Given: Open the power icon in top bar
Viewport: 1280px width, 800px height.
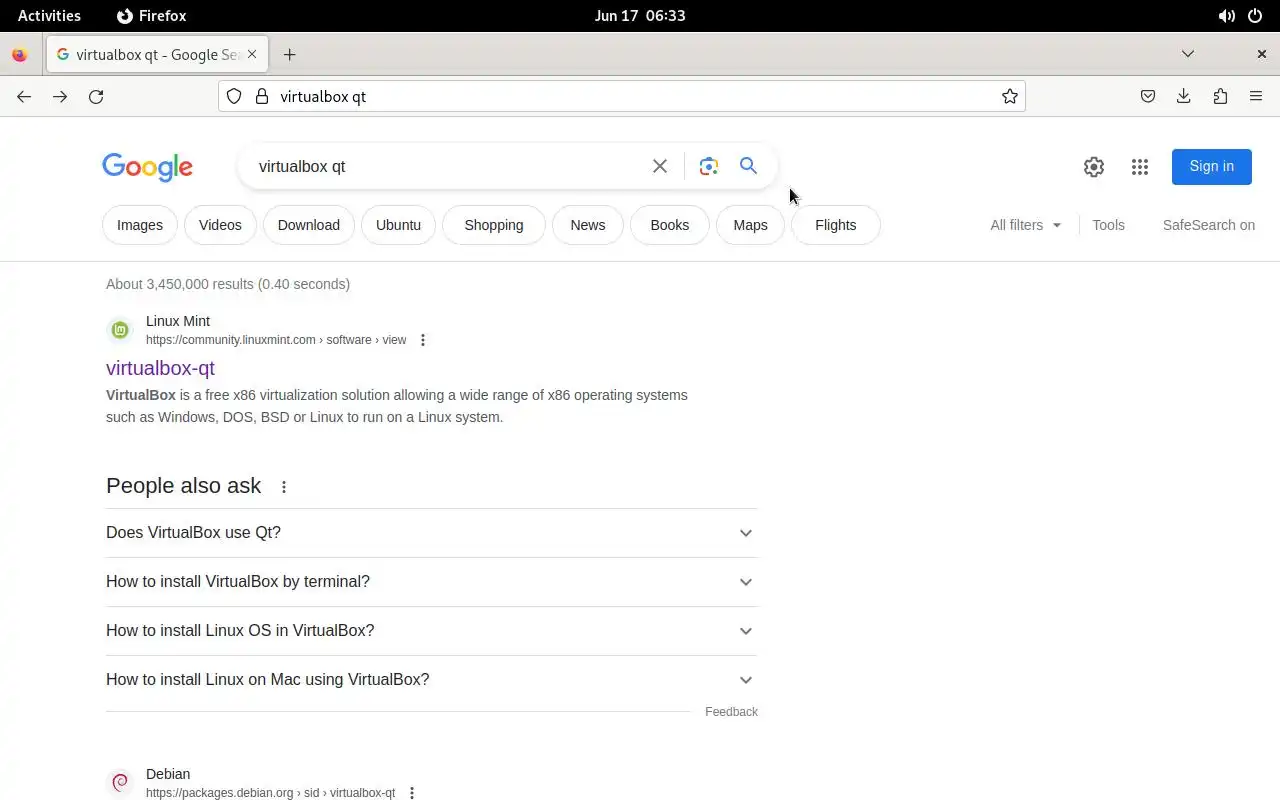Looking at the screenshot, I should (x=1255, y=16).
